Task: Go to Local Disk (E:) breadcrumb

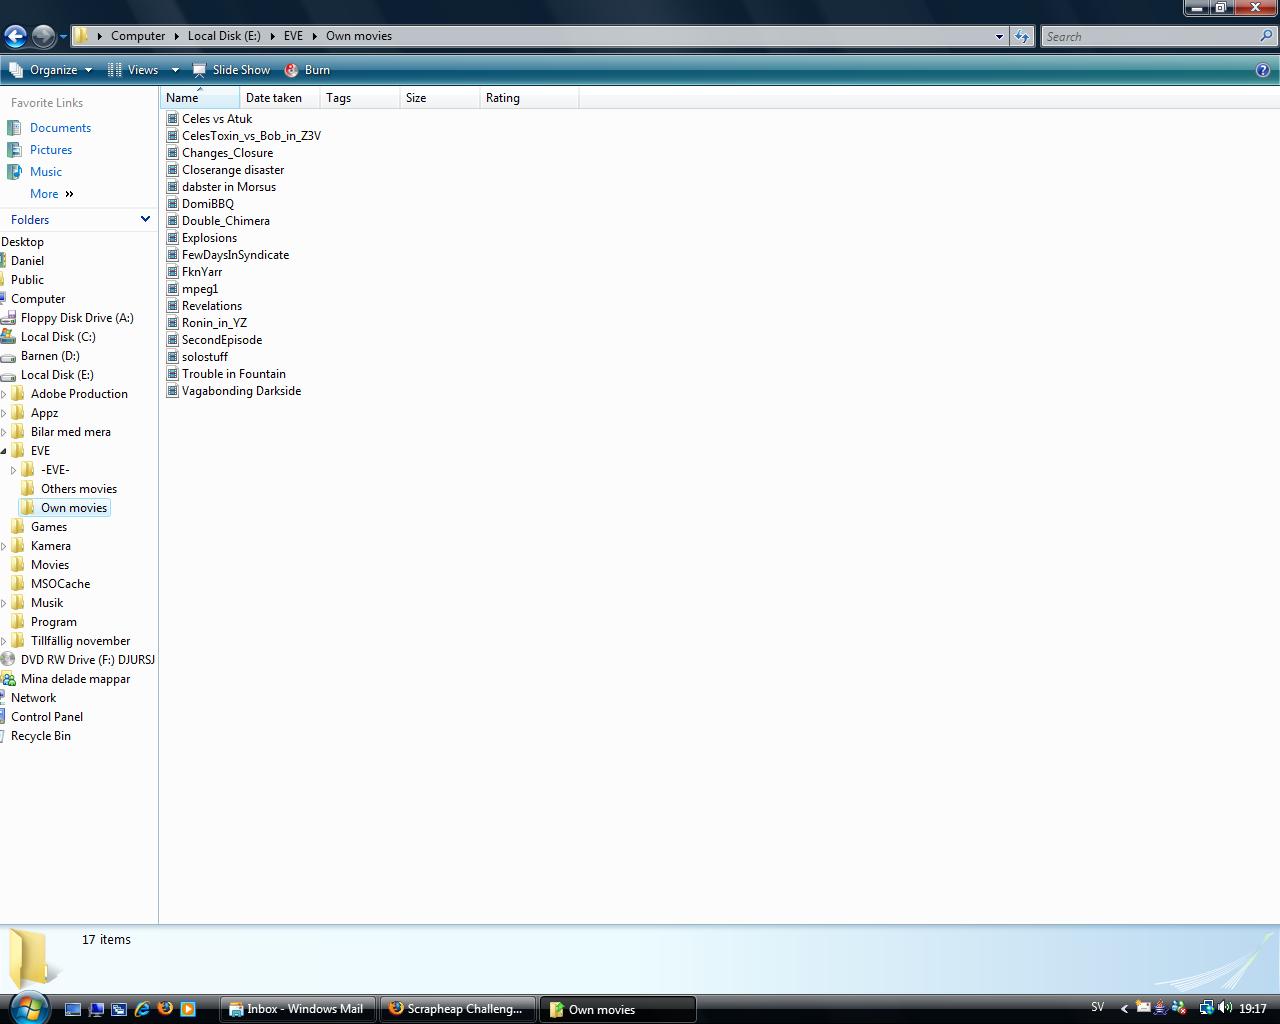Action: (x=224, y=36)
